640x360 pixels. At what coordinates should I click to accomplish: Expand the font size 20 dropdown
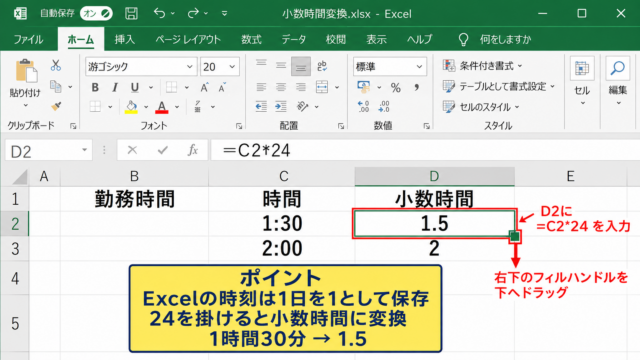pyautogui.click(x=232, y=67)
